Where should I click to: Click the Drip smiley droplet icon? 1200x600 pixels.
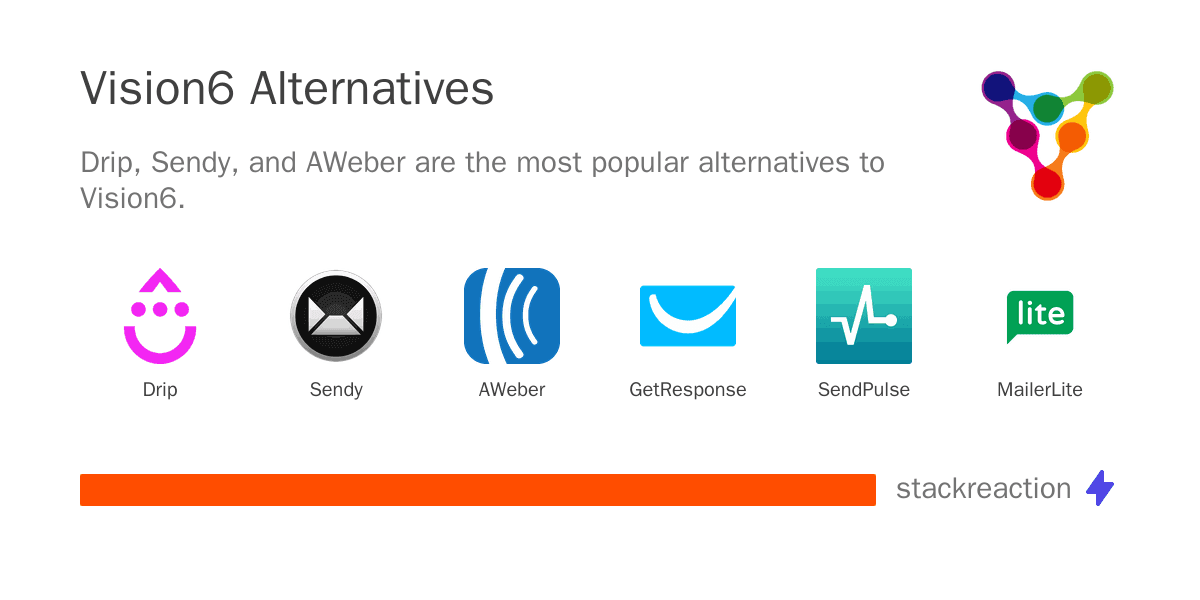click(x=160, y=316)
